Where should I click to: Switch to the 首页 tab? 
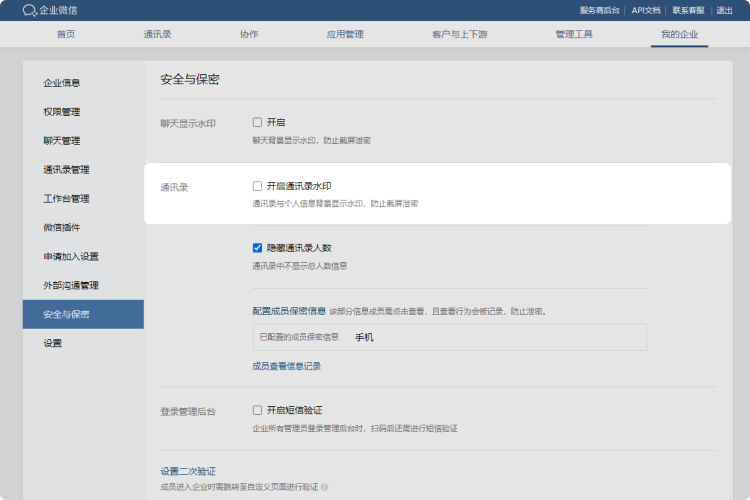(x=66, y=34)
